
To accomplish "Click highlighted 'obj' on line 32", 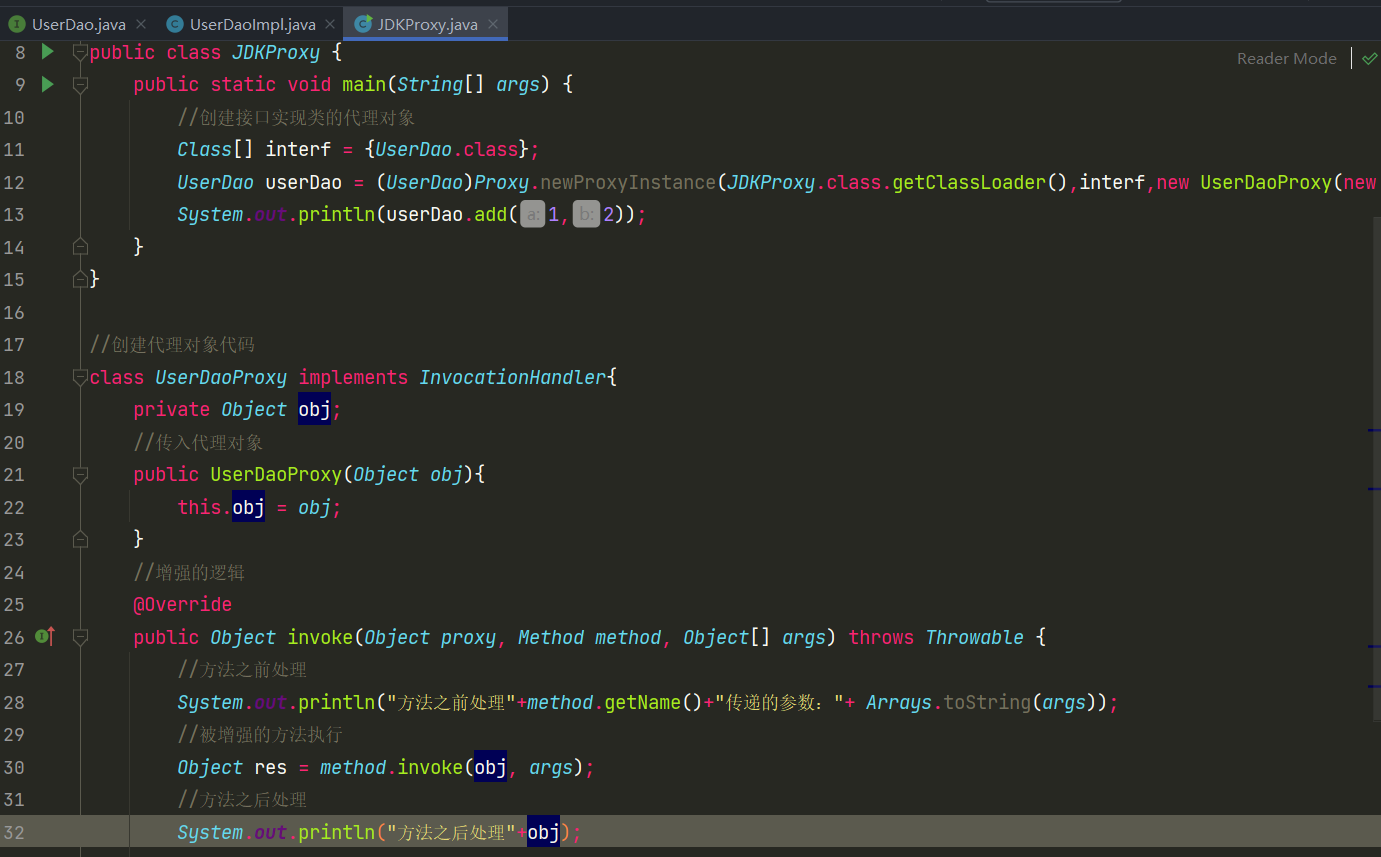I will (x=543, y=832).
